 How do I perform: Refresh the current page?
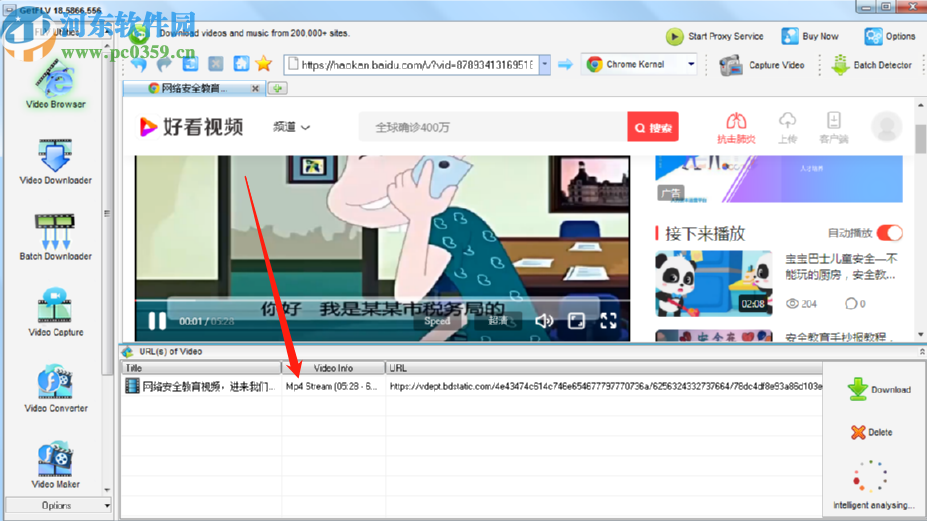tap(190, 64)
